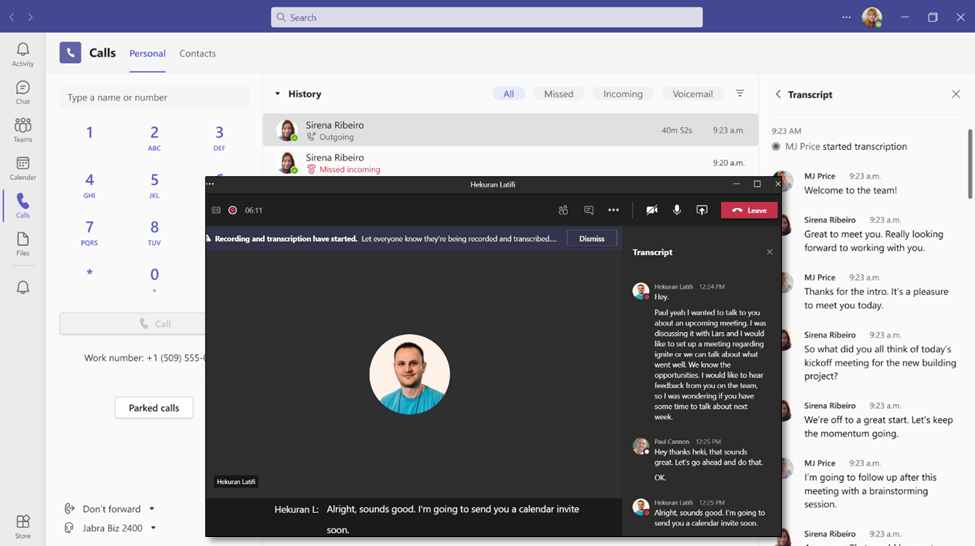Switch to the Personal tab
Screen dimensions: 975x546
[x=147, y=53]
